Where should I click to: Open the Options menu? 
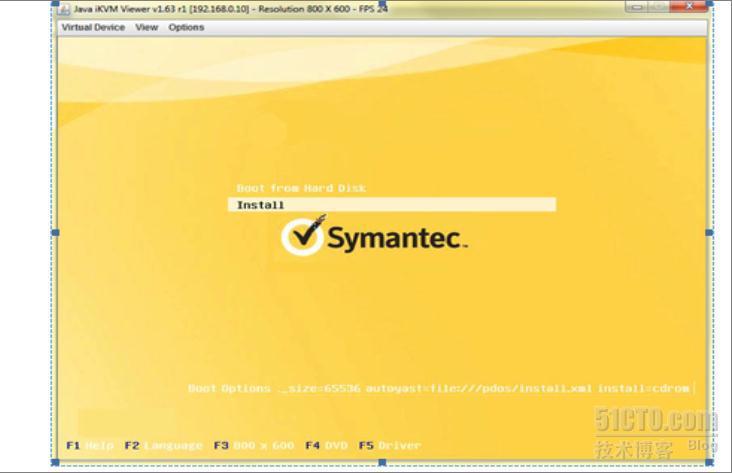click(186, 27)
